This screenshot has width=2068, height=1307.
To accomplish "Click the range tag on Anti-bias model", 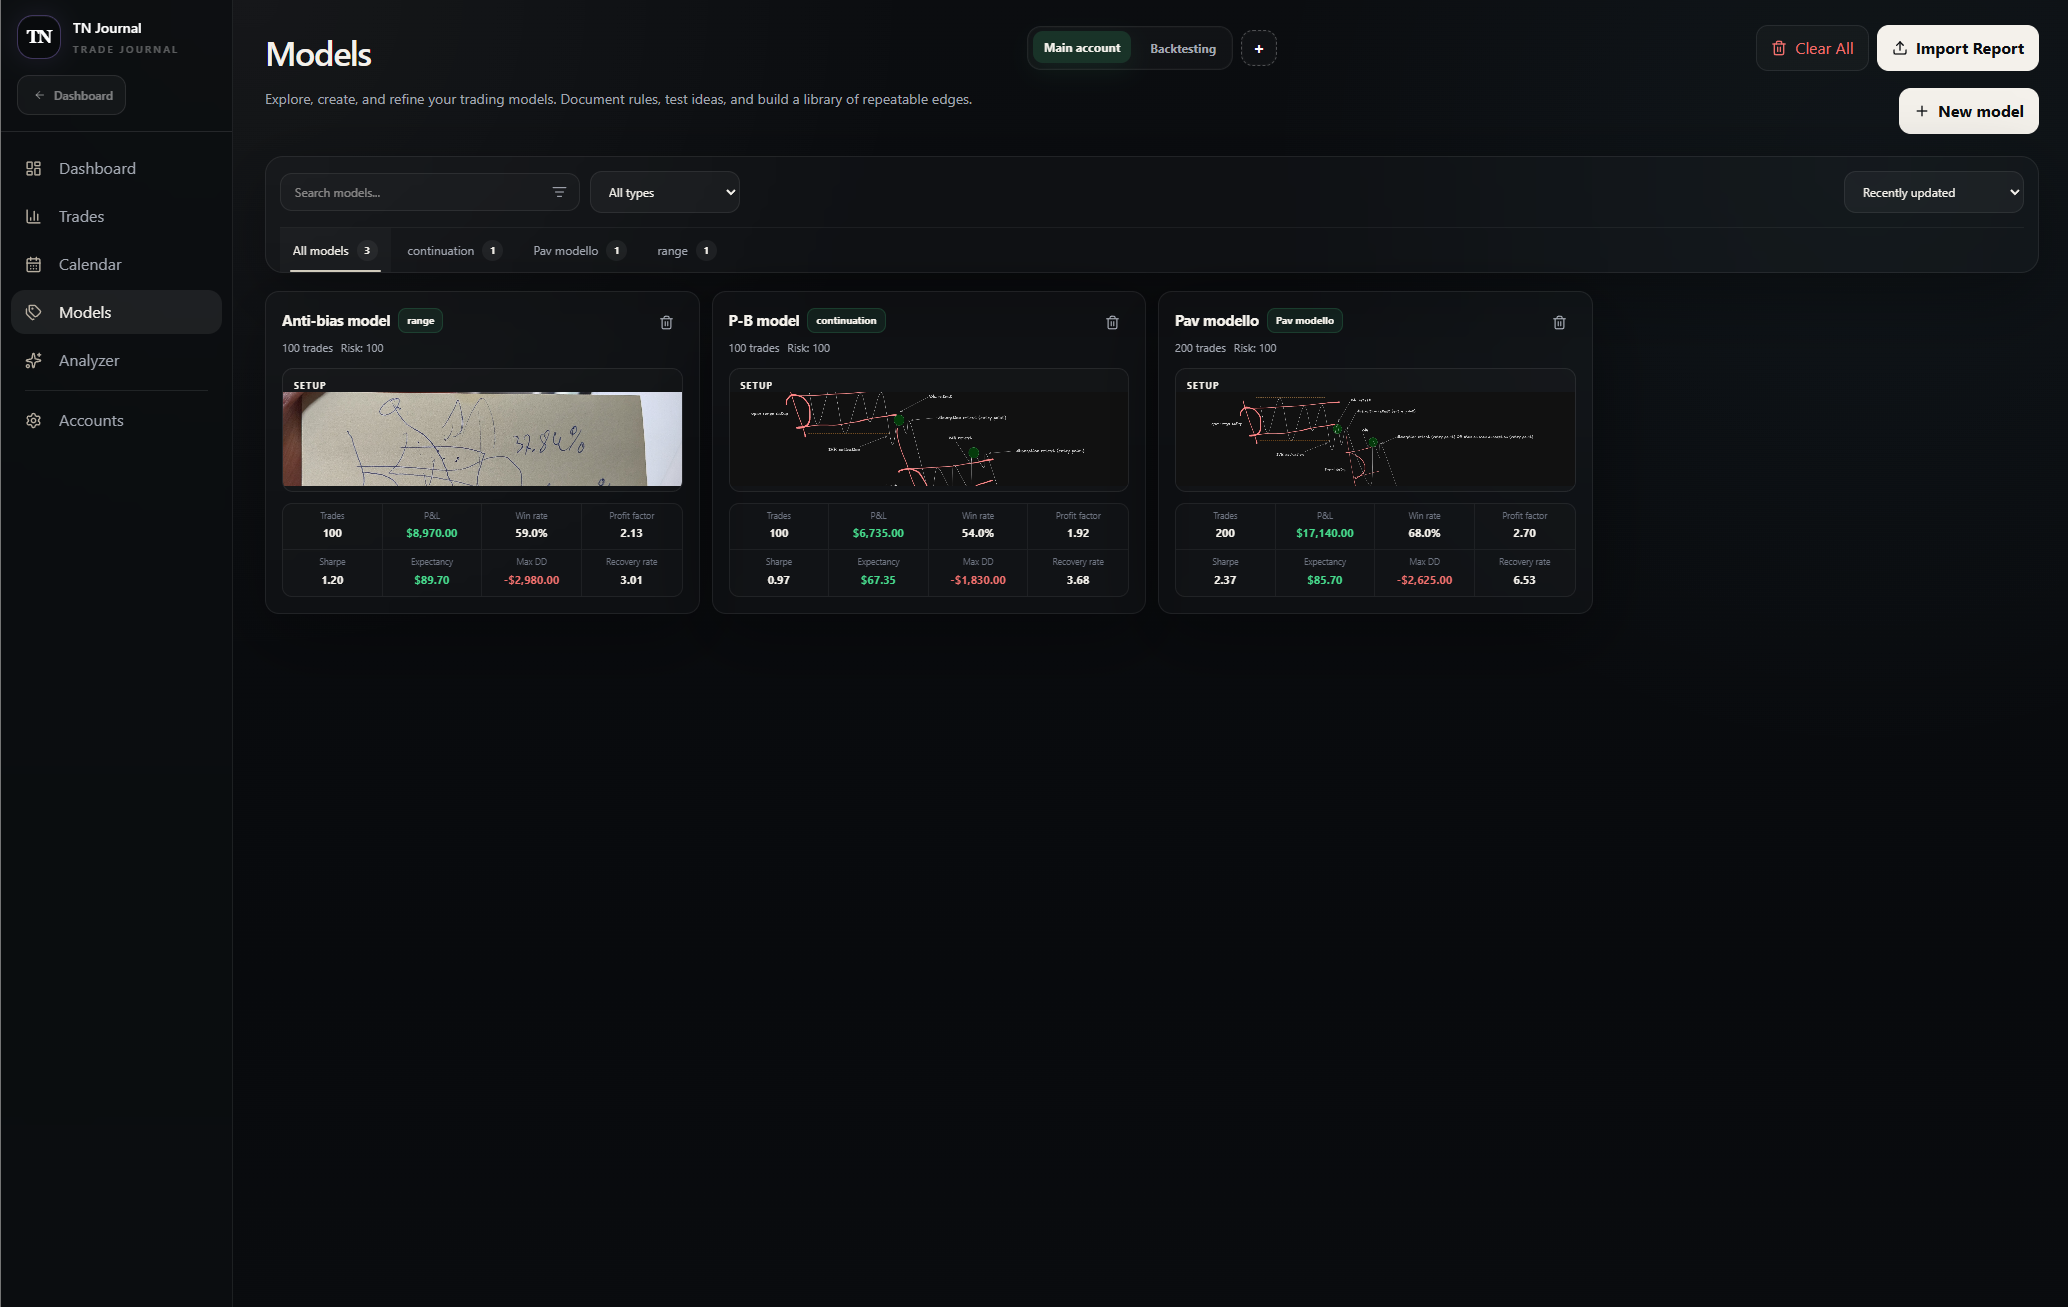I will coord(420,321).
